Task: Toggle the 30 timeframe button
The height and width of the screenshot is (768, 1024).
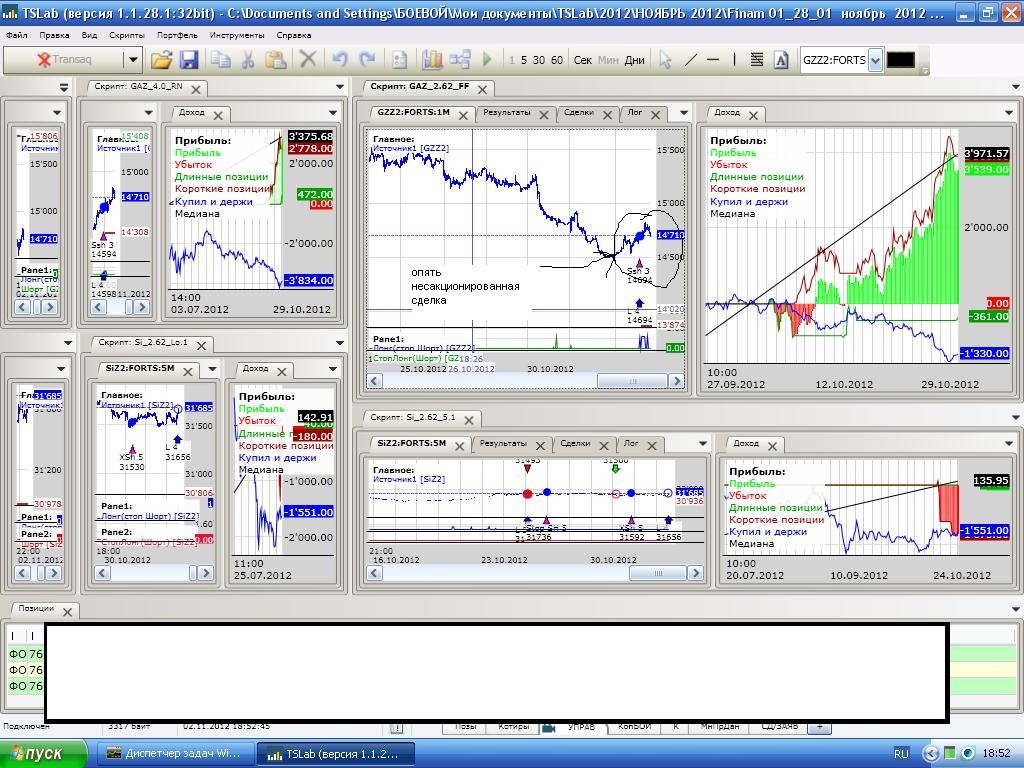Action: point(539,60)
